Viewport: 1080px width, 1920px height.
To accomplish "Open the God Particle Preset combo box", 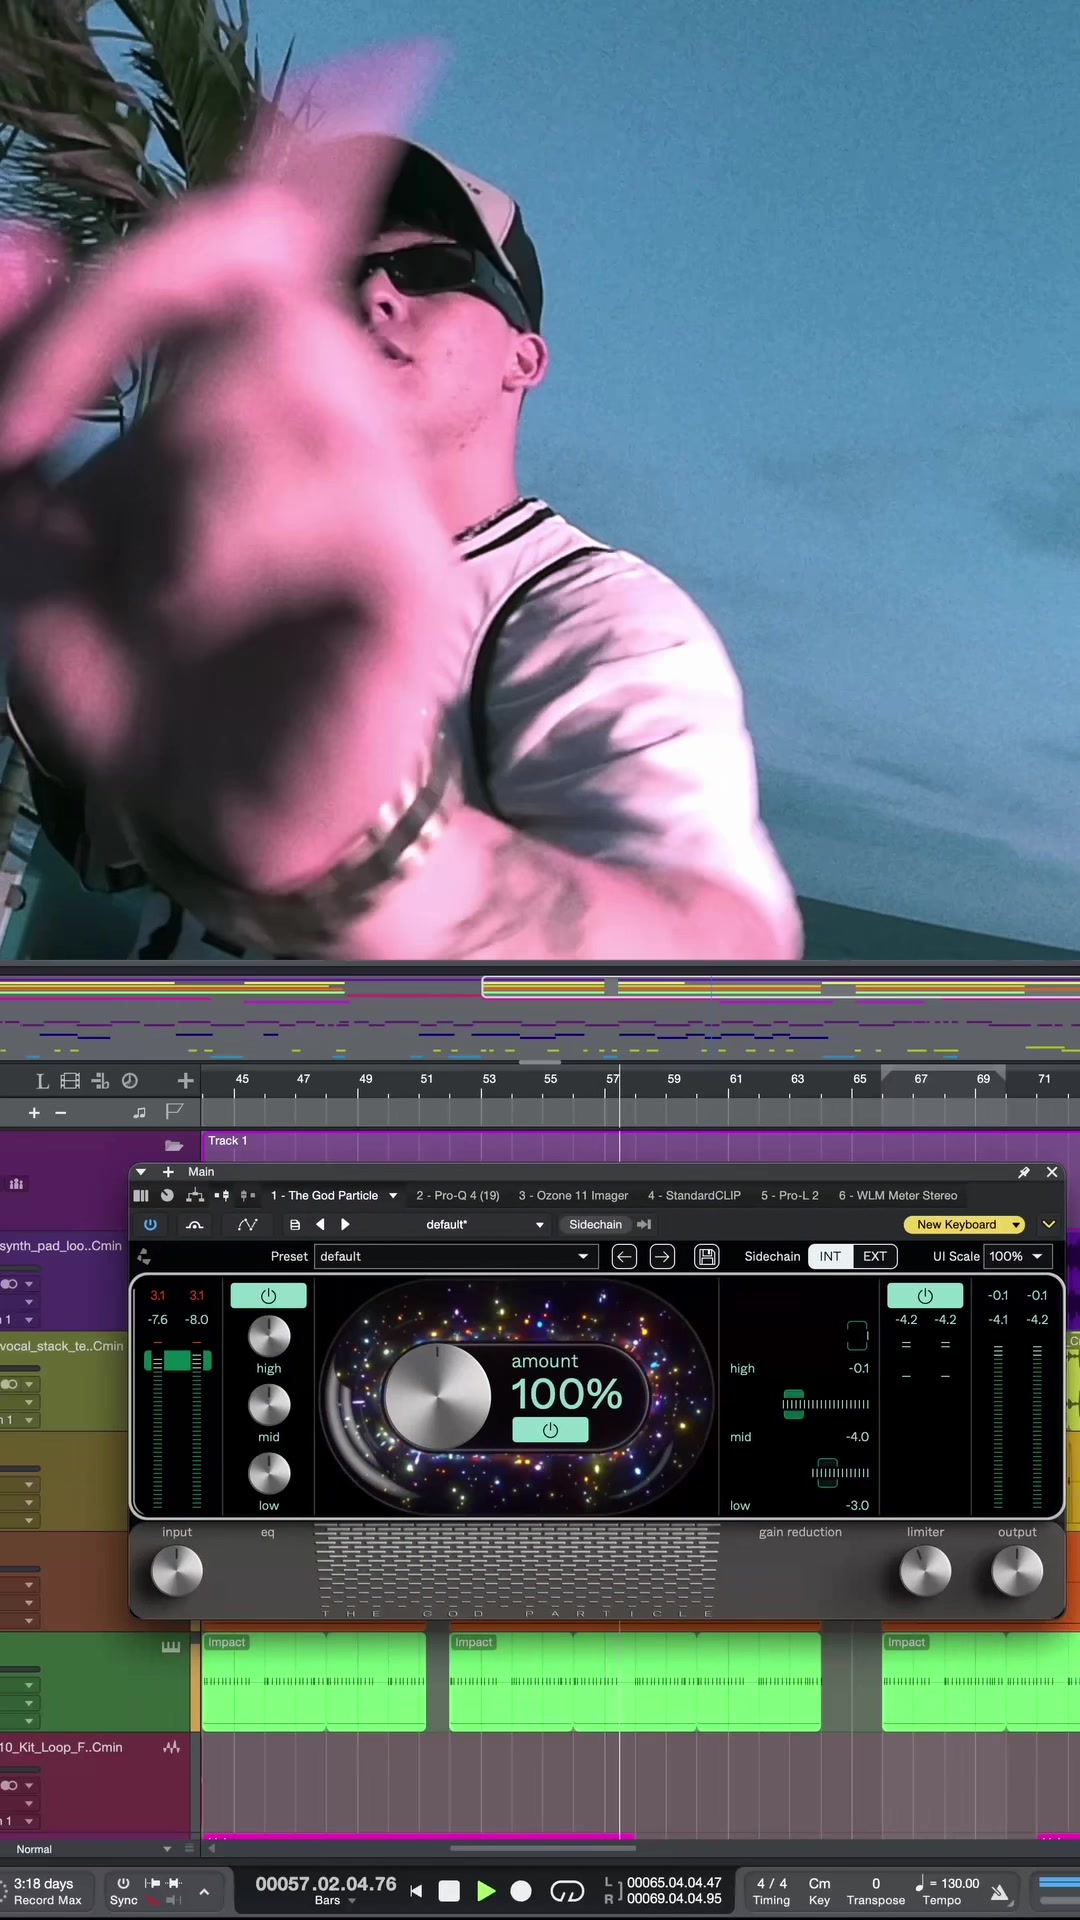I will tap(456, 1256).
